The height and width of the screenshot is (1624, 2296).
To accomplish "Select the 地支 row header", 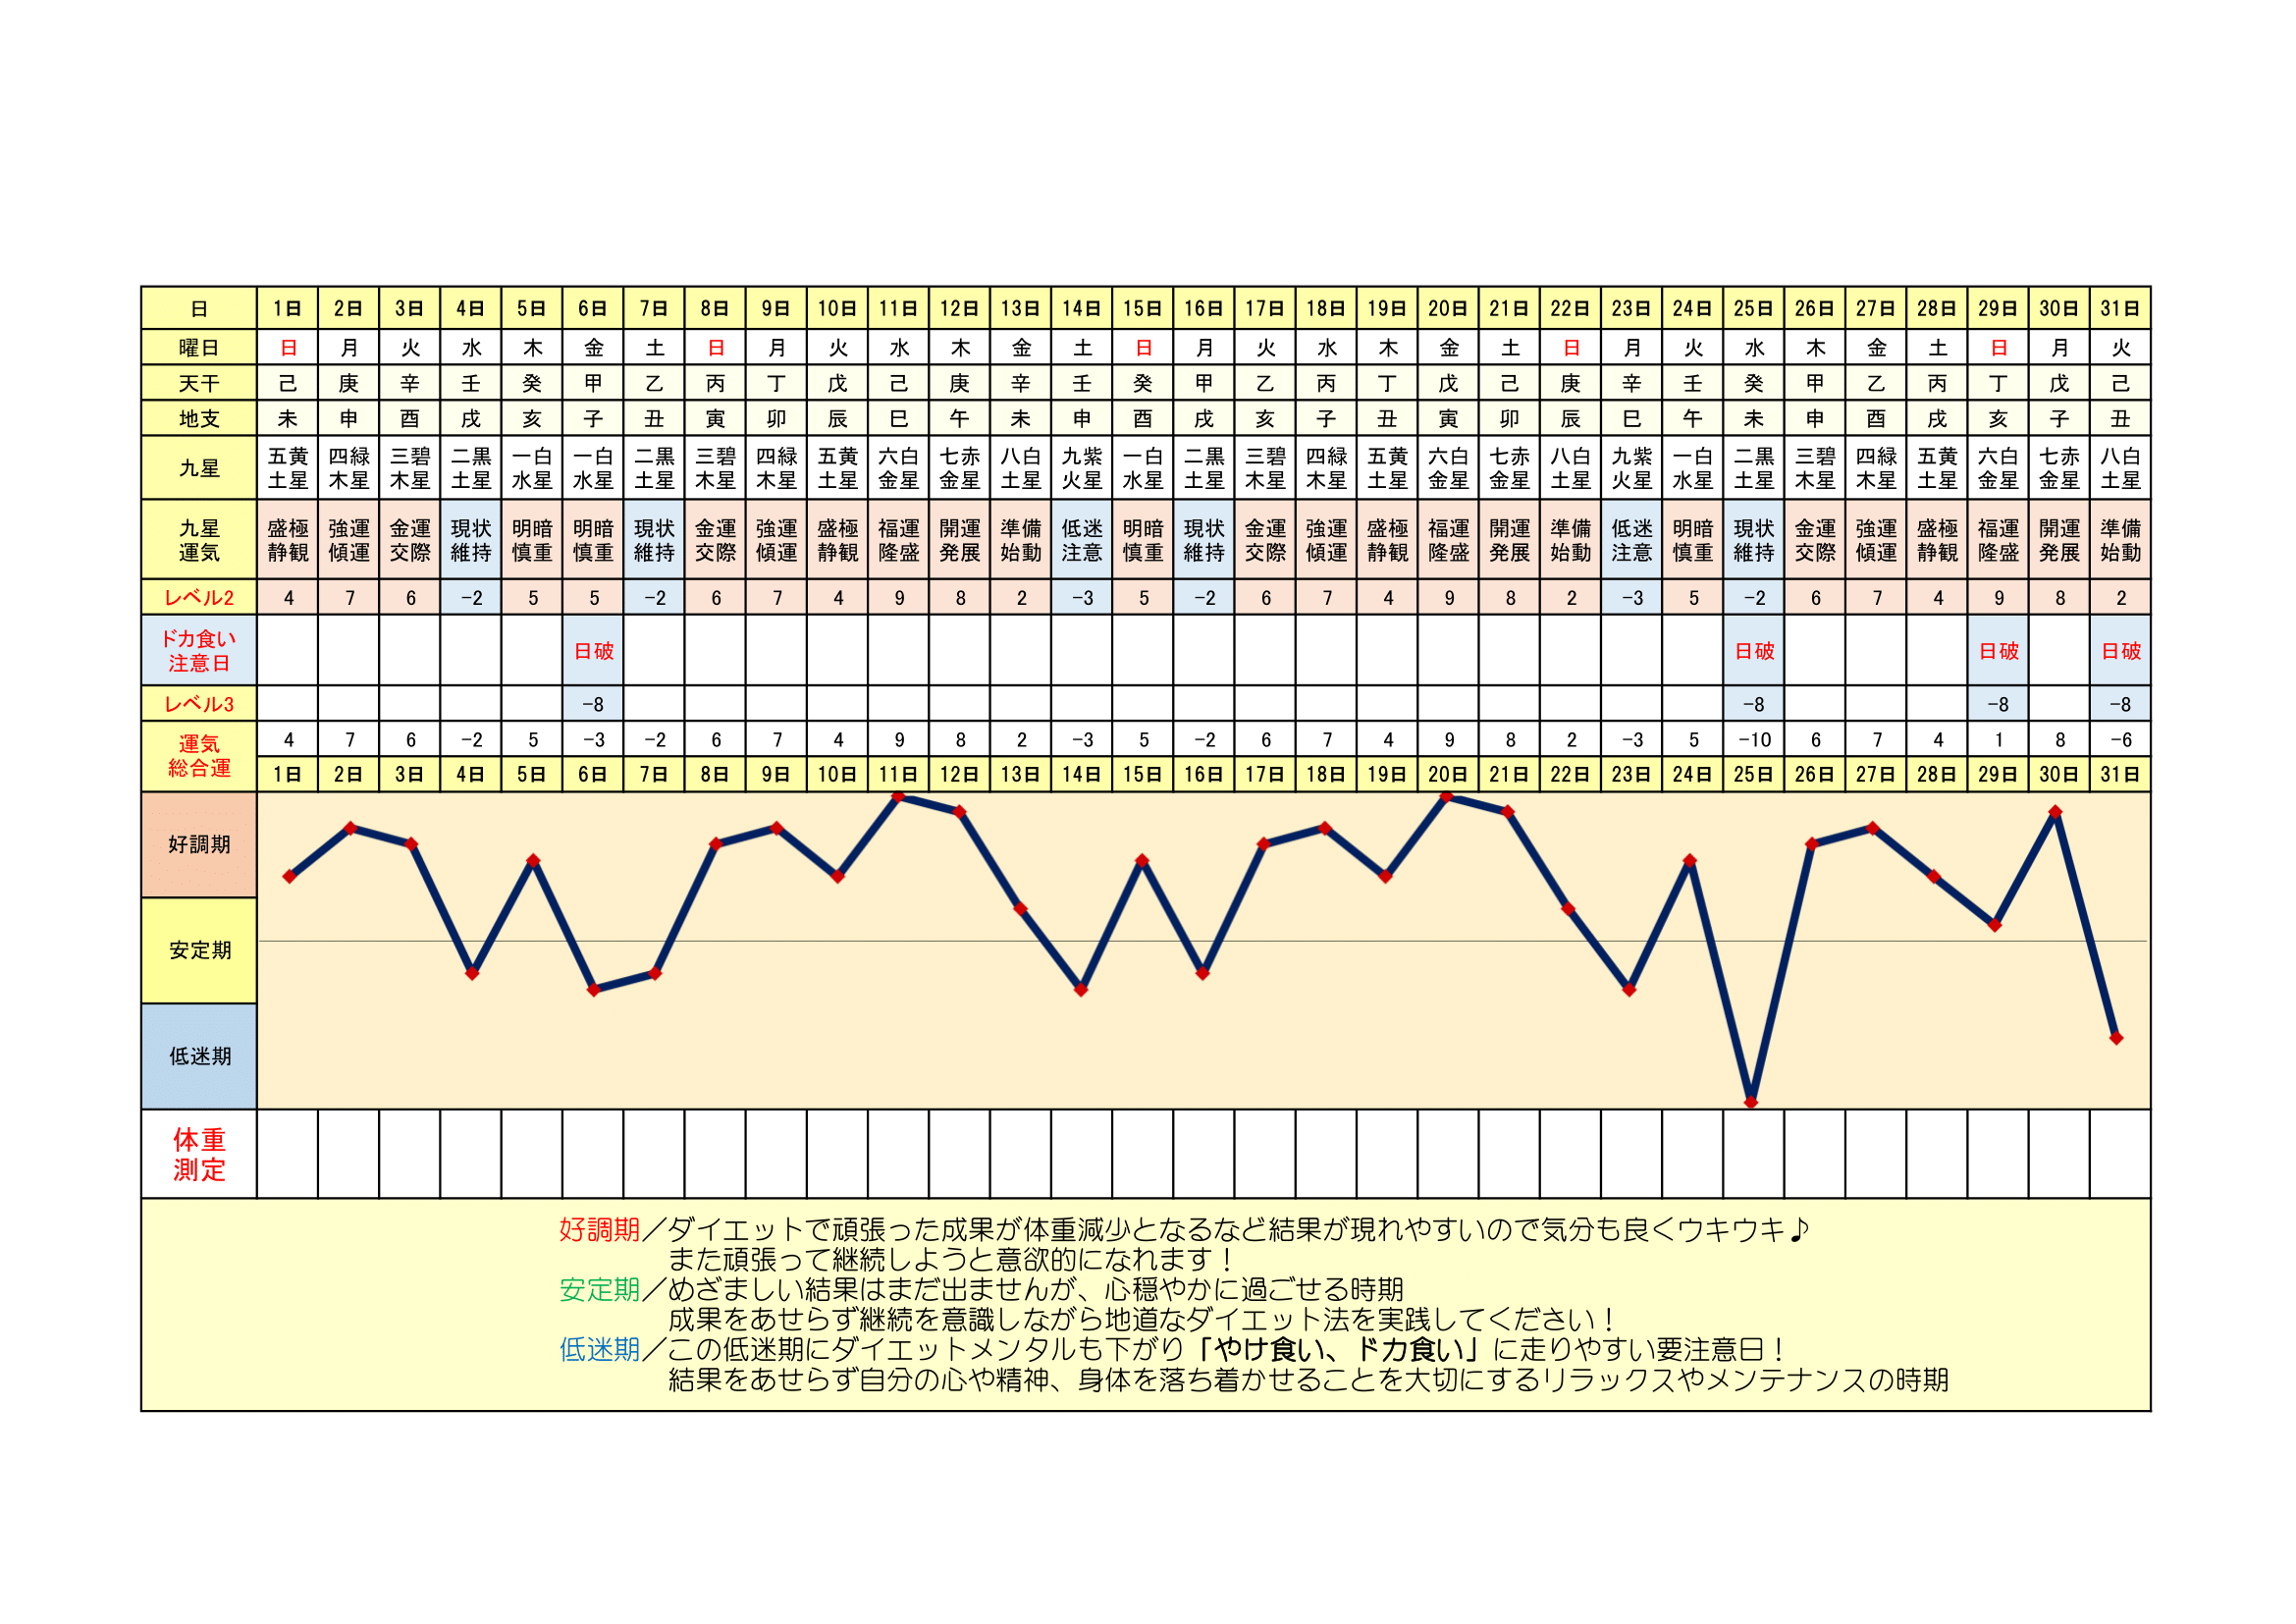I will (x=199, y=418).
